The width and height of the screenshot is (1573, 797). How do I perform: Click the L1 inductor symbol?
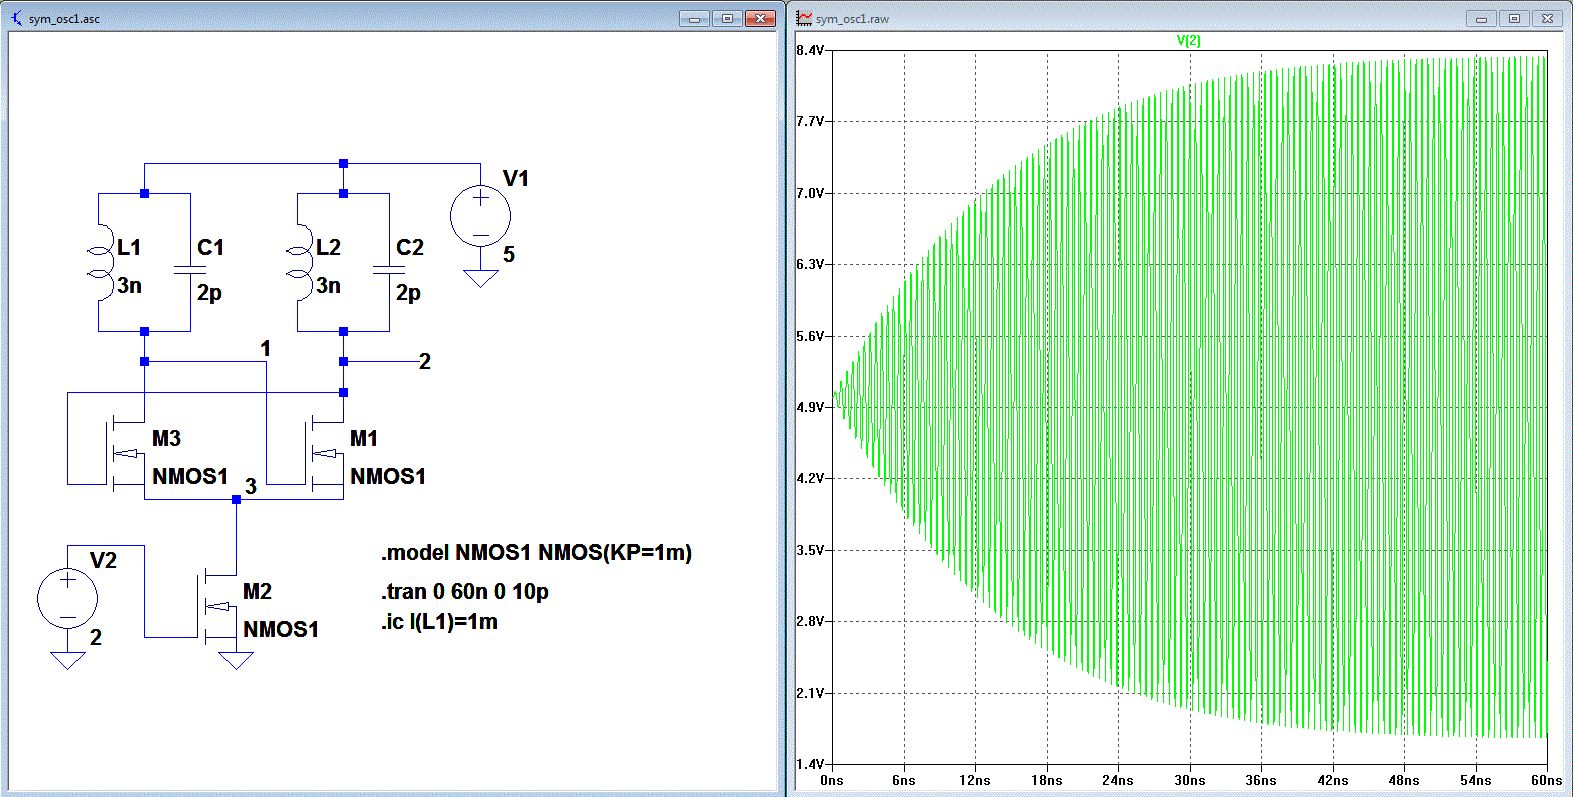click(100, 262)
